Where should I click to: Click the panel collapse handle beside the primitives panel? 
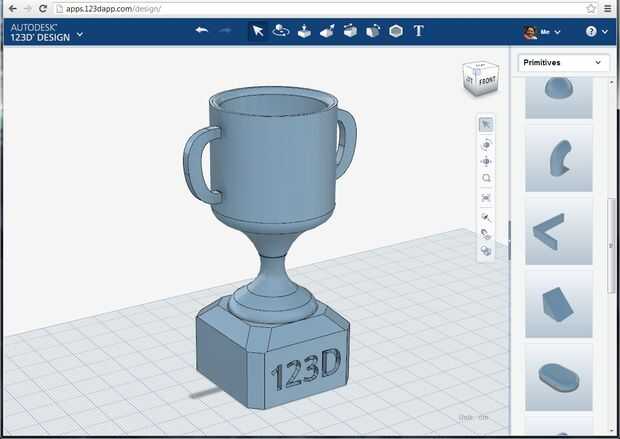[509, 240]
